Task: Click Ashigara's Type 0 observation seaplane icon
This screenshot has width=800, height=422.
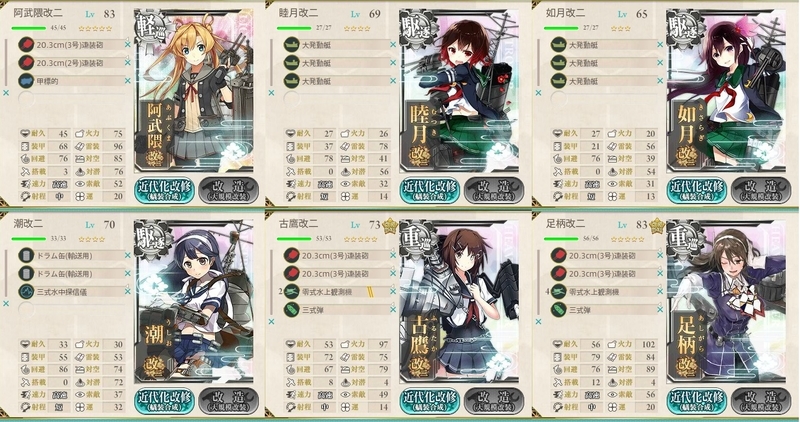Action: pyautogui.click(x=559, y=291)
